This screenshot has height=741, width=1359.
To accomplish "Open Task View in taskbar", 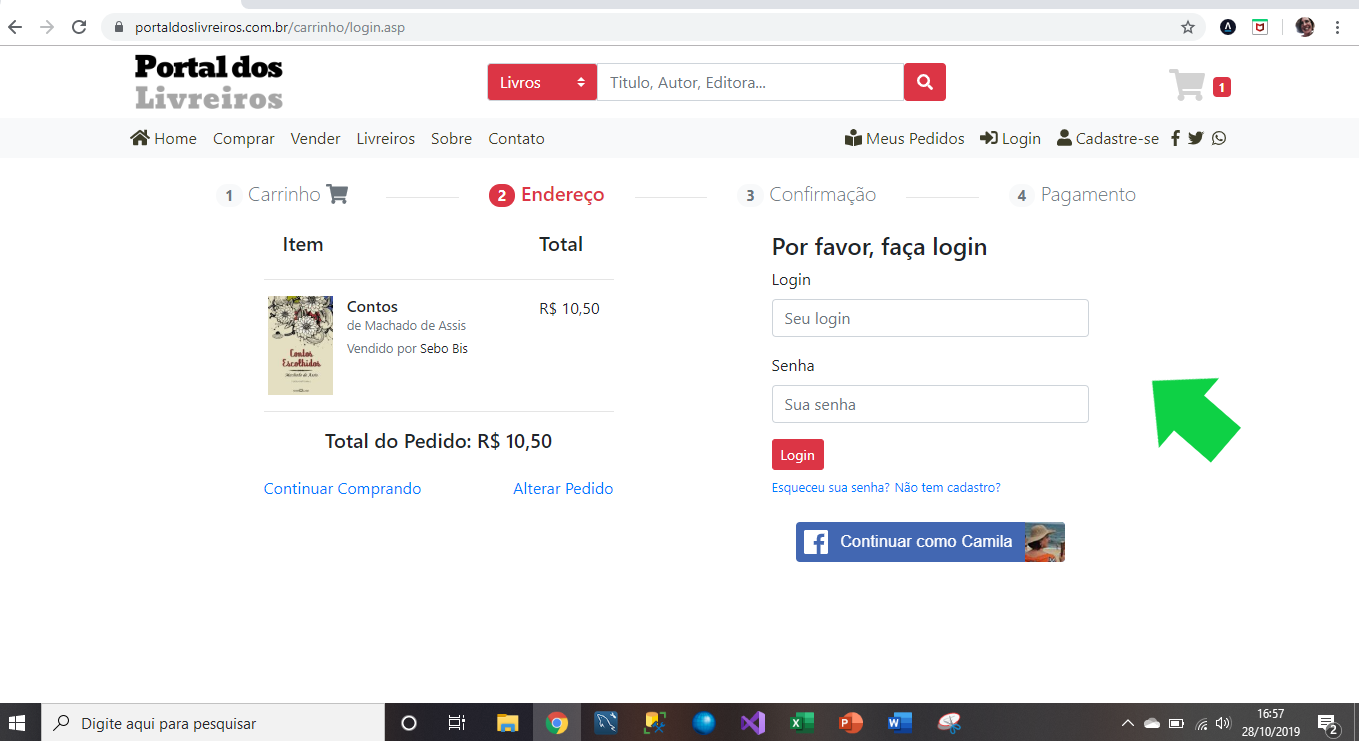I will (457, 723).
